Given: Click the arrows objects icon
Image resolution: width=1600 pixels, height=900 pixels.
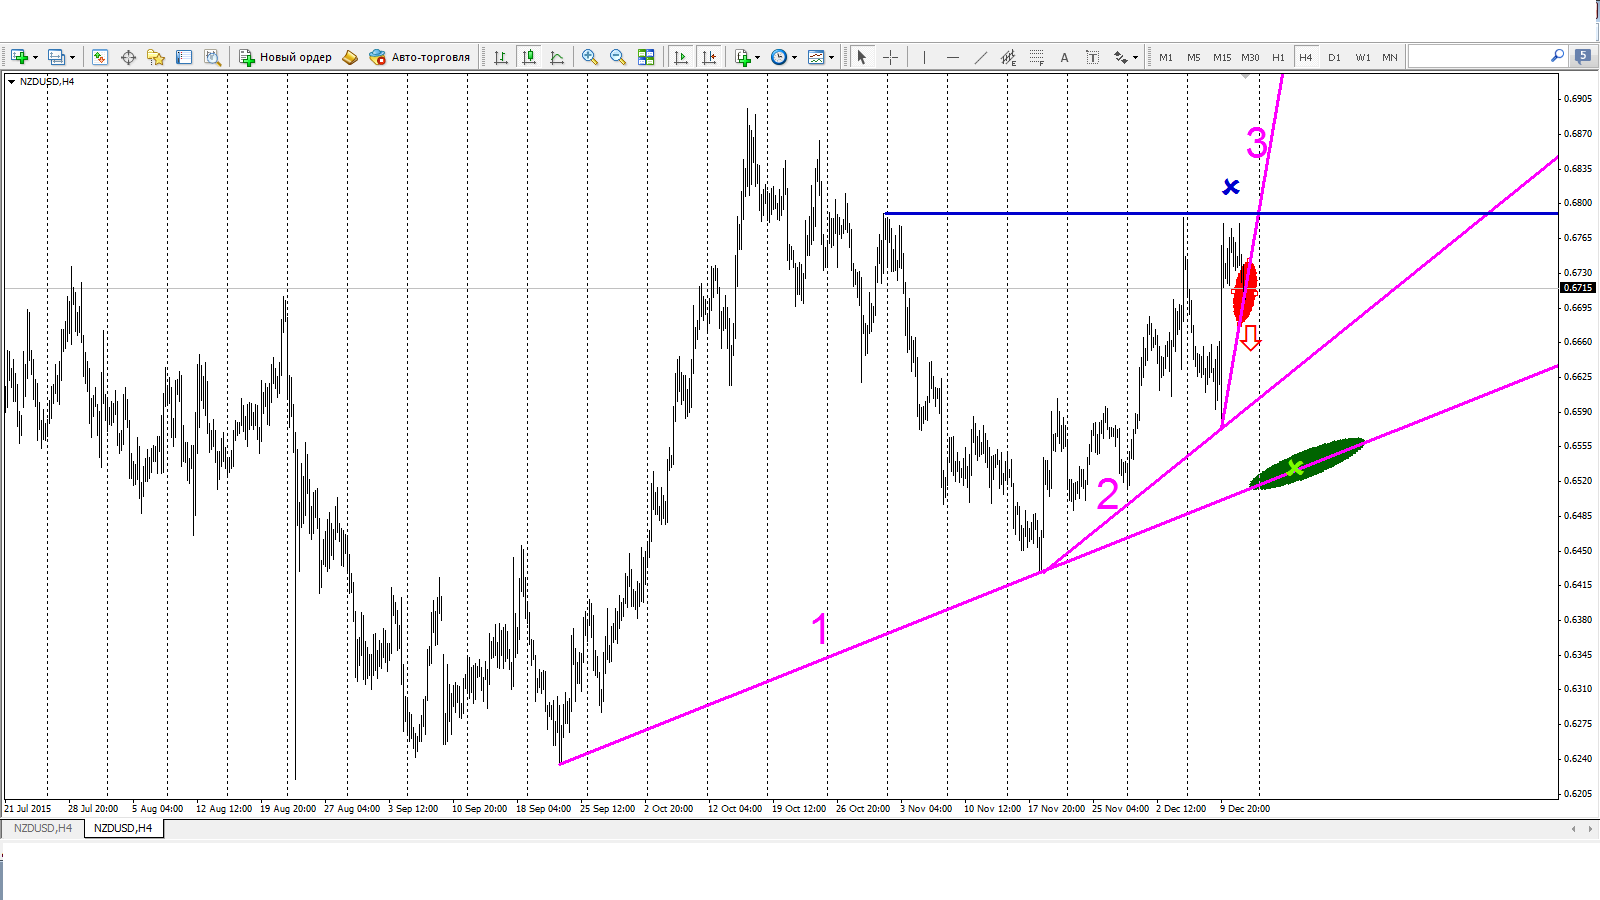Looking at the screenshot, I should (x=1120, y=57).
